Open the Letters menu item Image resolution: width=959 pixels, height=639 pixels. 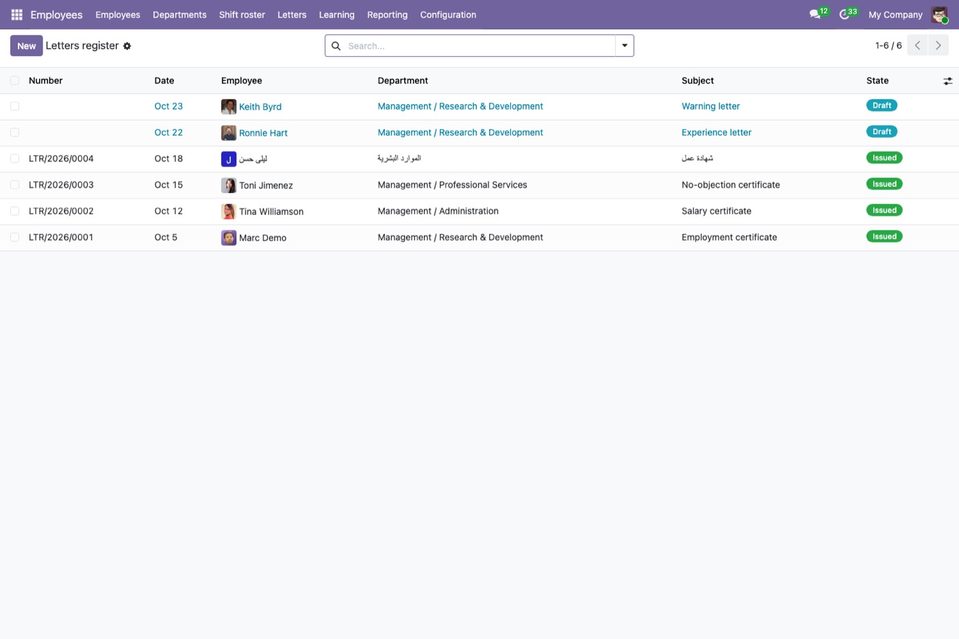(292, 15)
